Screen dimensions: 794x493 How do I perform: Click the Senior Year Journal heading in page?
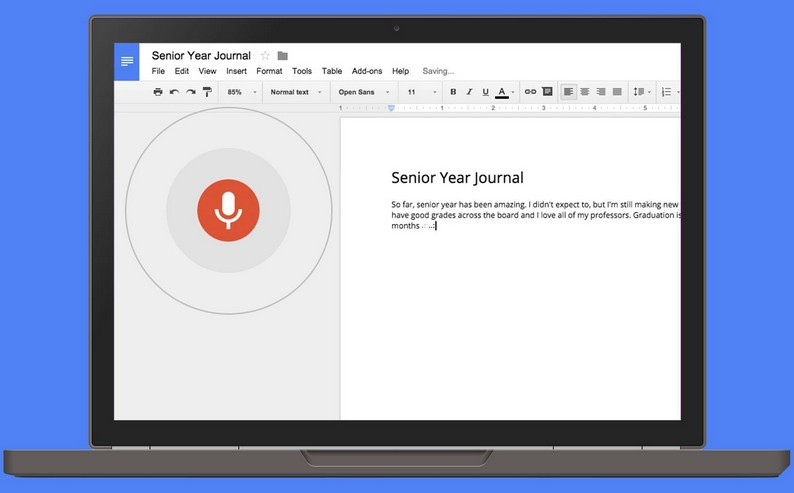click(x=457, y=178)
